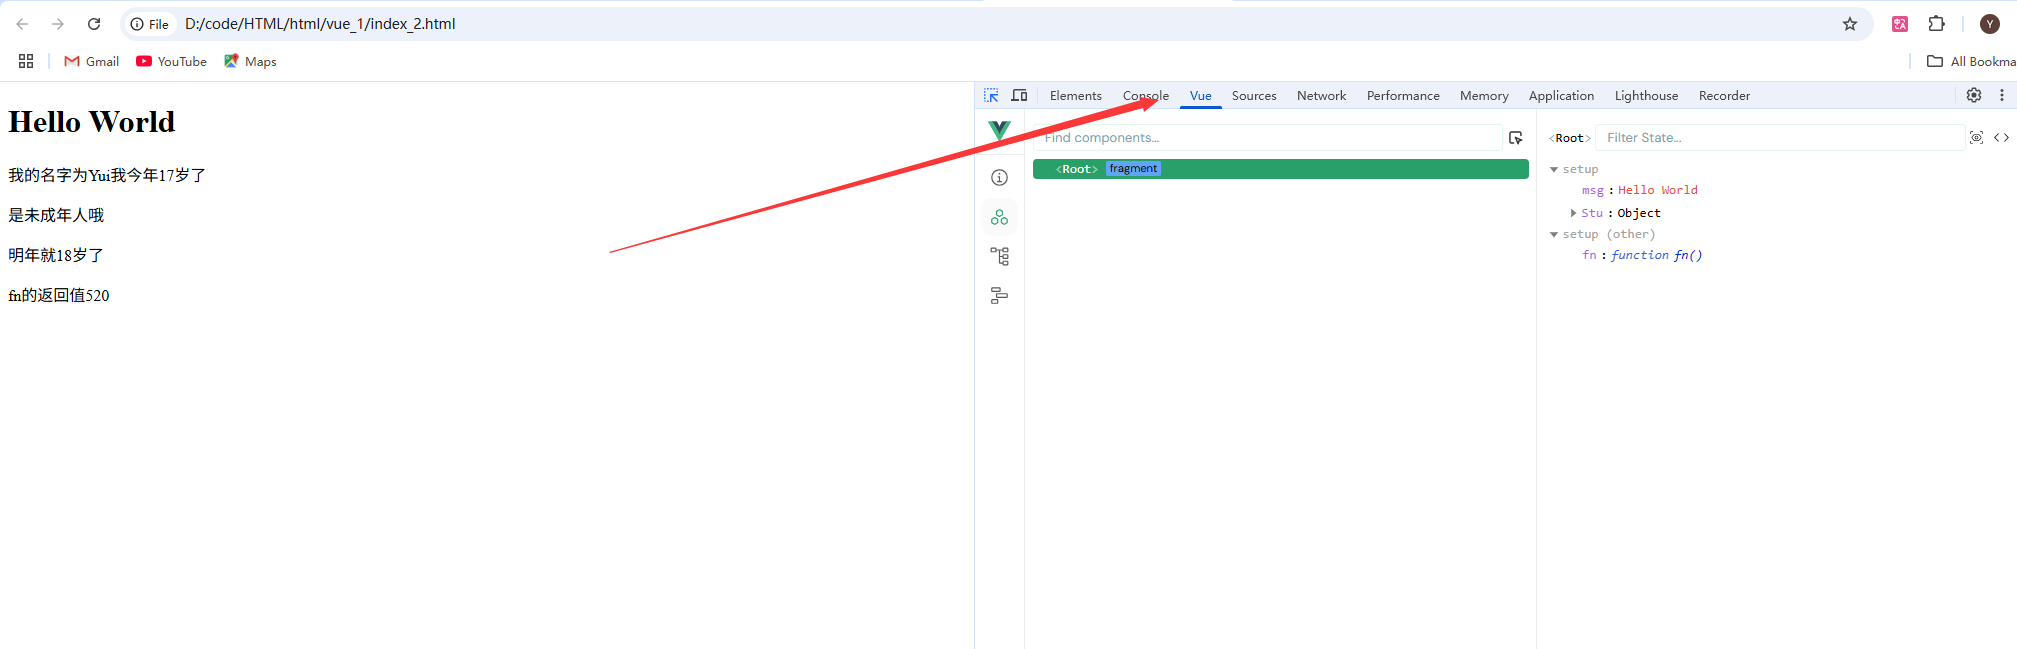This screenshot has width=2017, height=649.
Task: Activate the select component in page icon
Action: (1516, 138)
